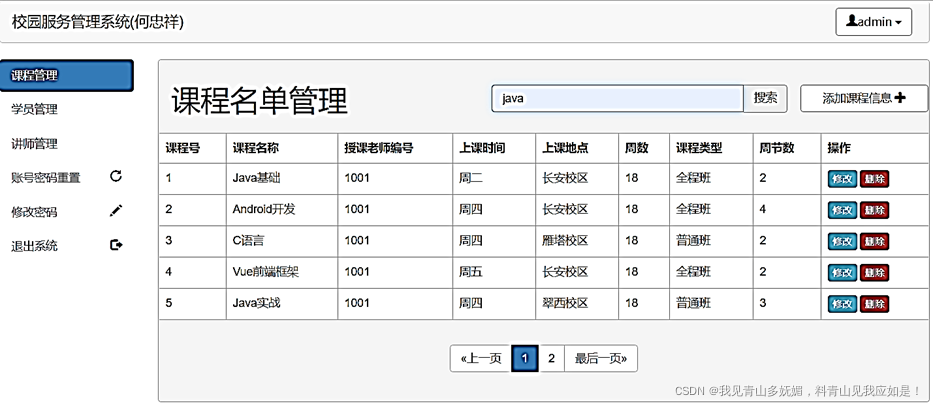
Task: Click 全程班 in the Android开发 row
Action: (693, 209)
